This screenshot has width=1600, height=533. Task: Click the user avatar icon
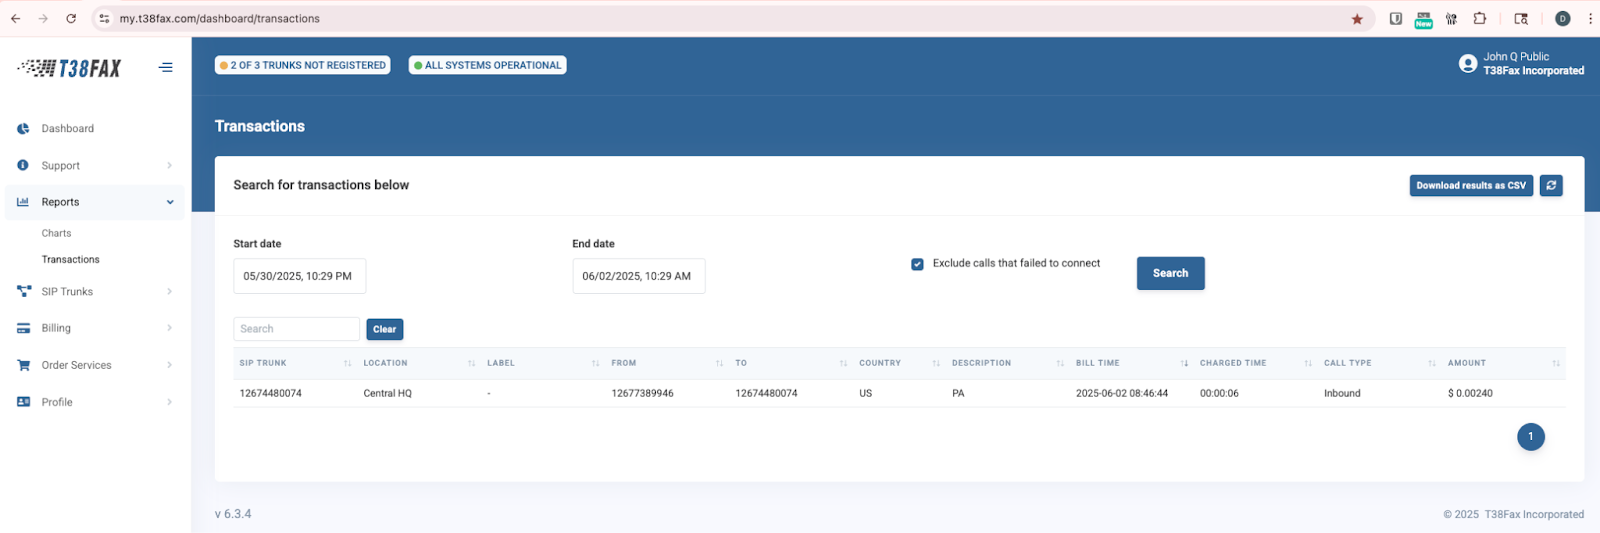(x=1468, y=64)
